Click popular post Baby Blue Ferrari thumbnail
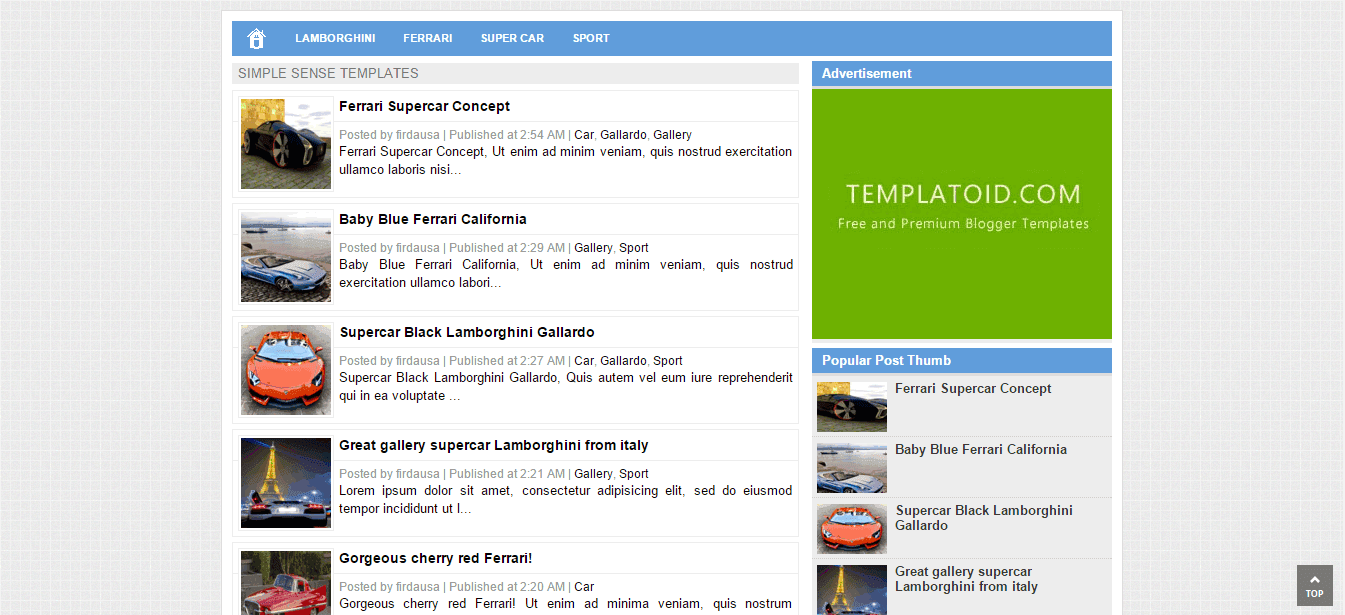Image resolution: width=1345 pixels, height=615 pixels. pyautogui.click(x=852, y=467)
